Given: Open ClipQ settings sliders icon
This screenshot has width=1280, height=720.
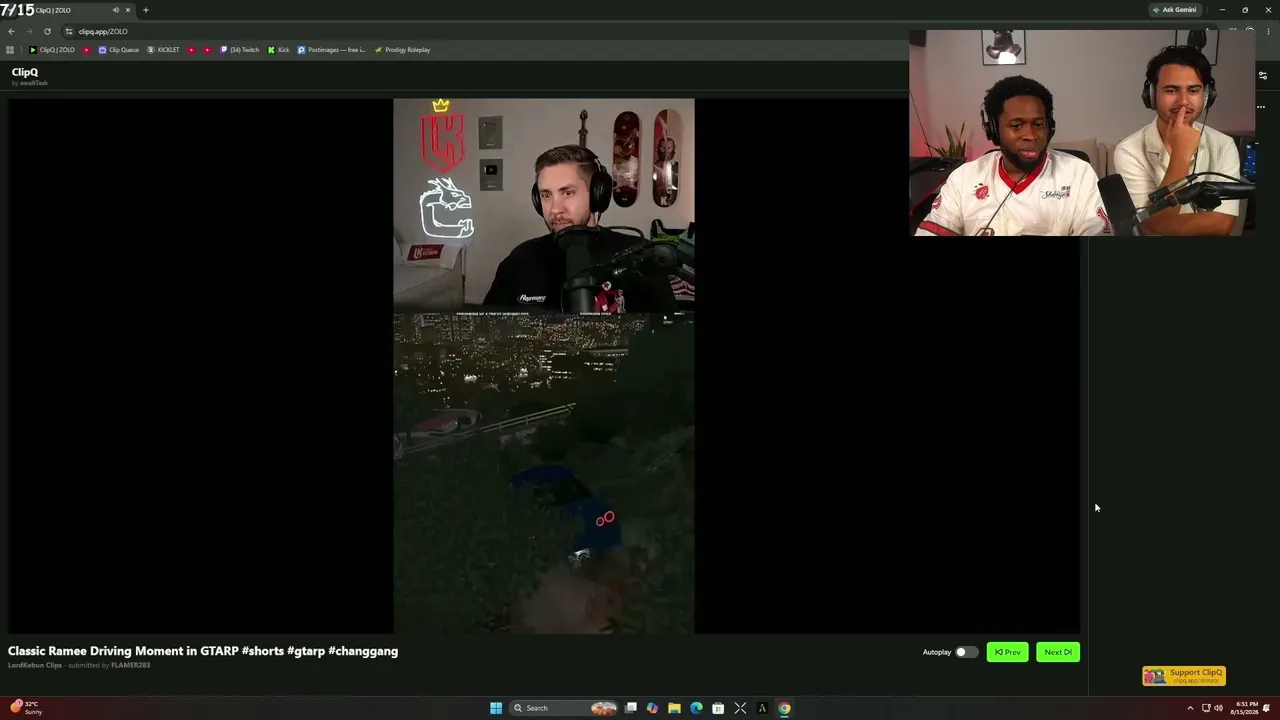Looking at the screenshot, I should tap(1262, 76).
